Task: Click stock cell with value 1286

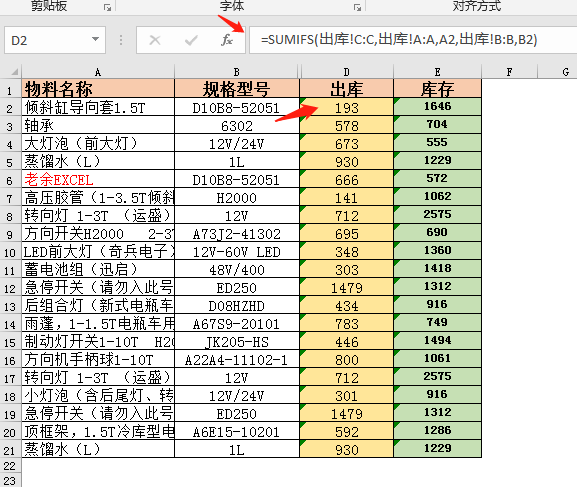Action: [x=438, y=431]
